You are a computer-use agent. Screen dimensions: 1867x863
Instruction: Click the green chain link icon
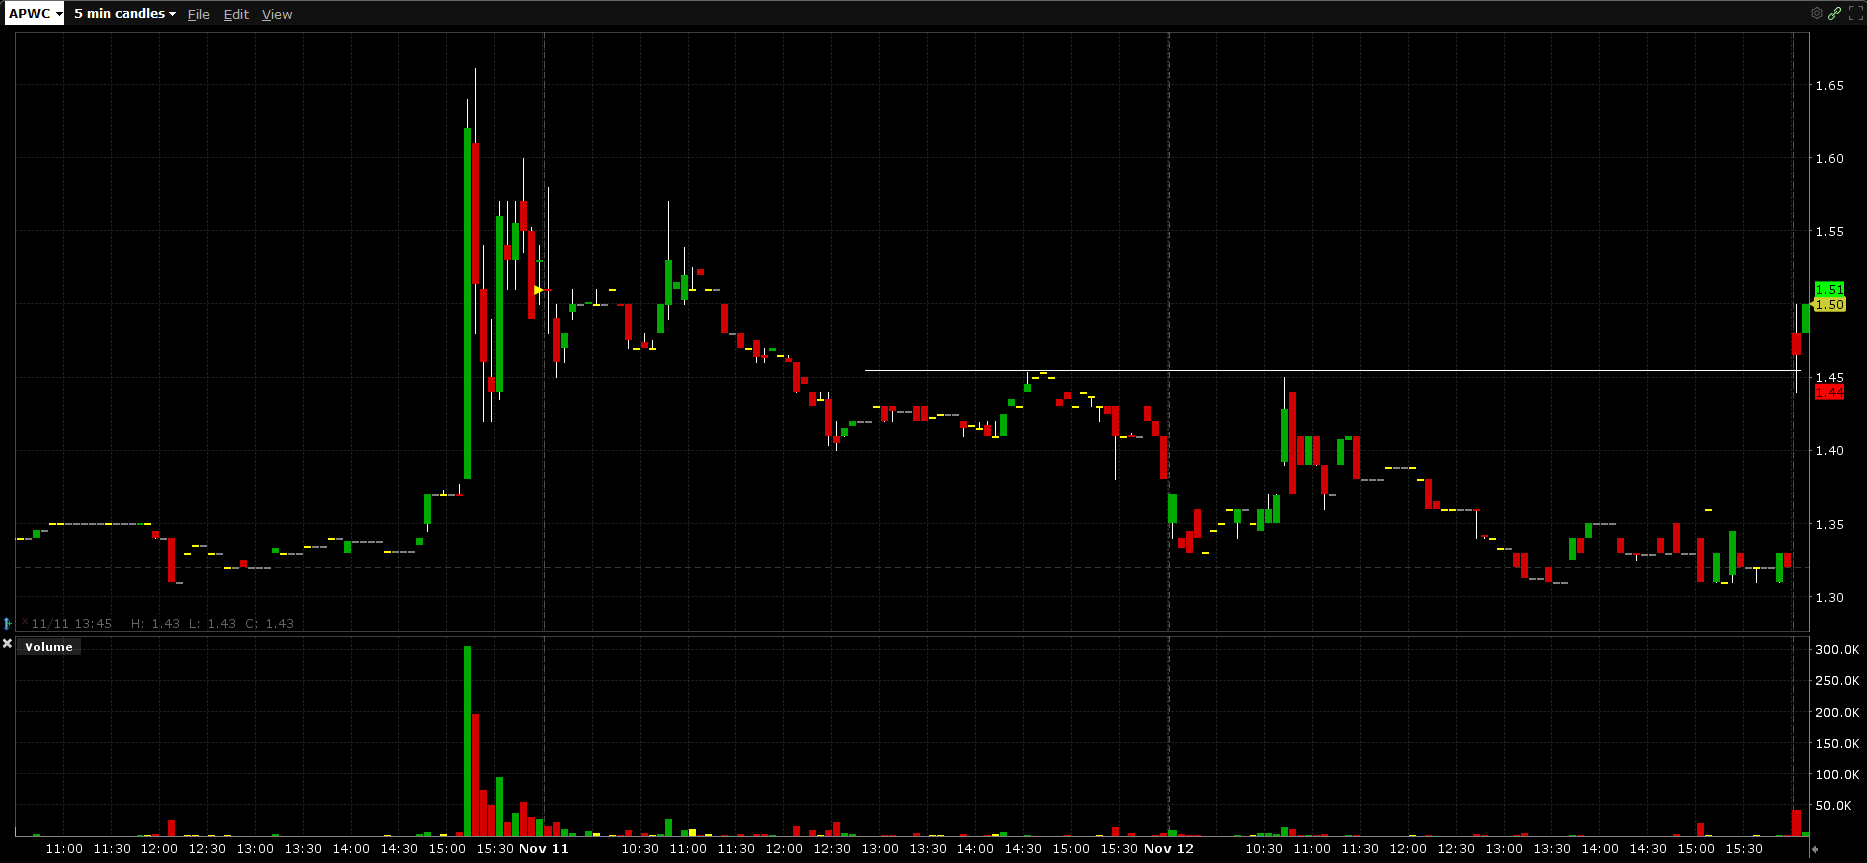[1835, 13]
